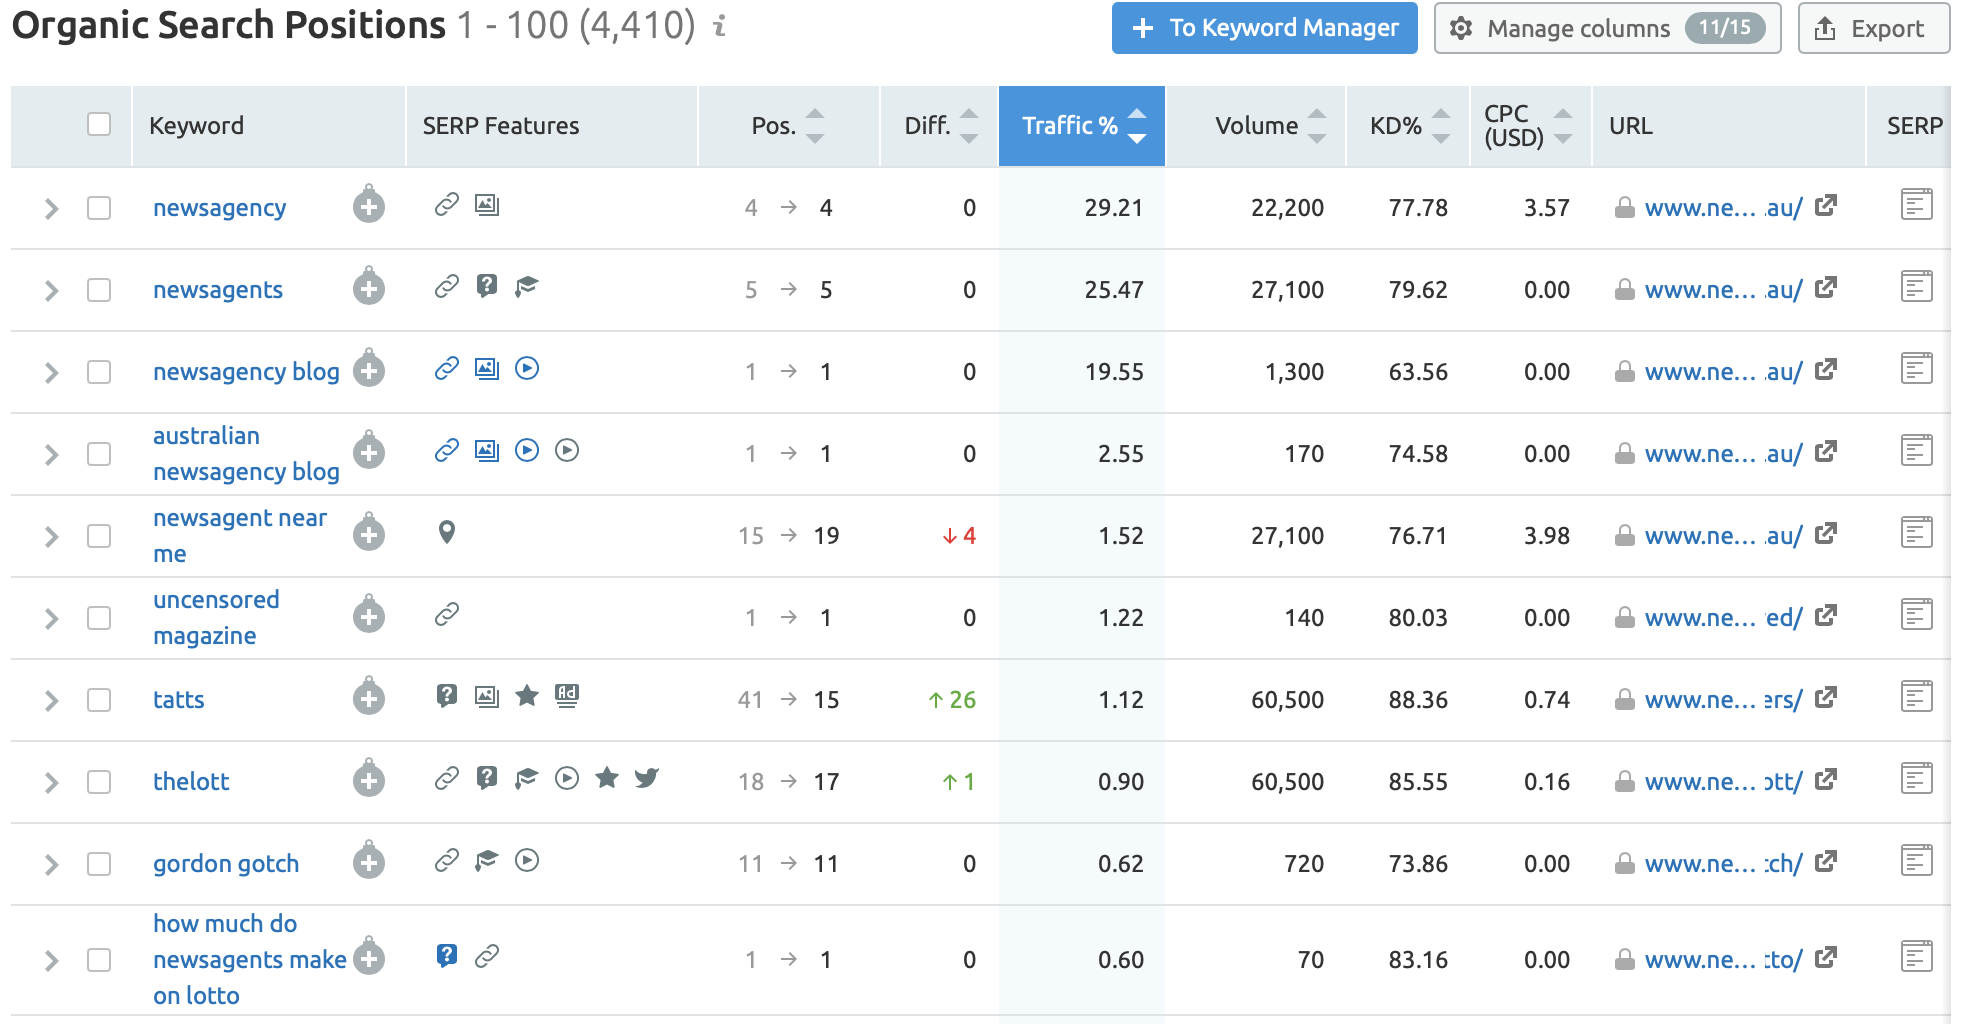1975x1024 pixels.
Task: Open SERP snapshot for newsagents row
Action: tap(1915, 288)
